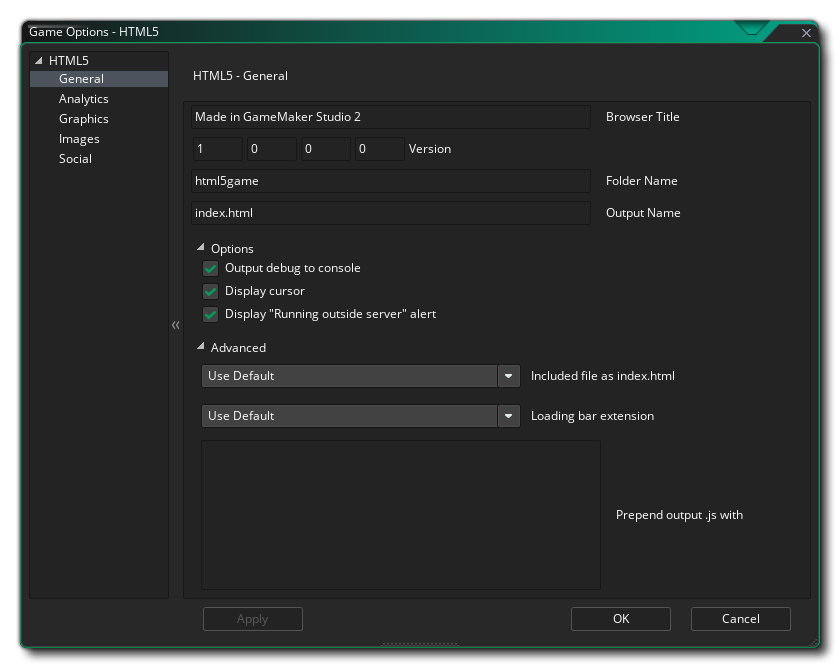Image resolution: width=840 pixels, height=668 pixels.
Task: Select the General options page
Action: (81, 78)
